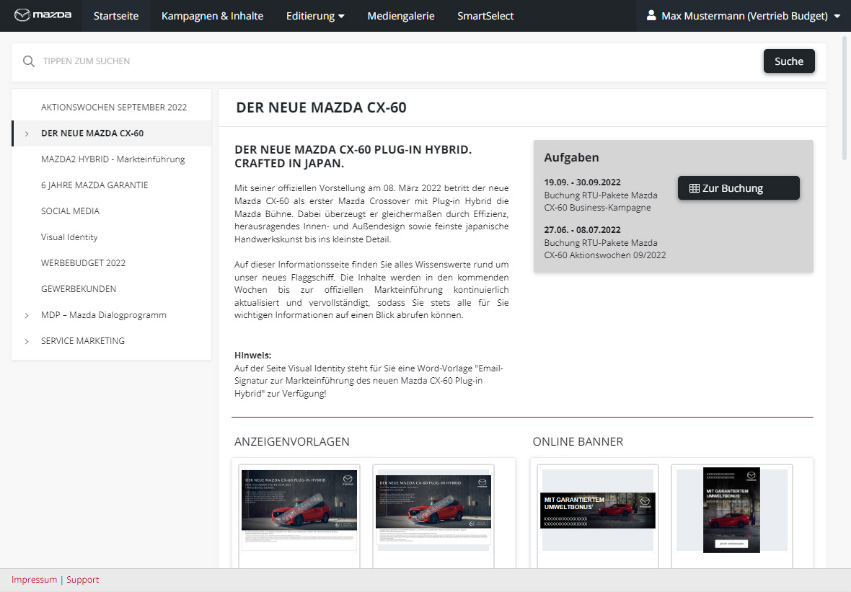Click the dark vertical Online Banner thumbnail
The height and width of the screenshot is (592, 851).
pos(732,510)
